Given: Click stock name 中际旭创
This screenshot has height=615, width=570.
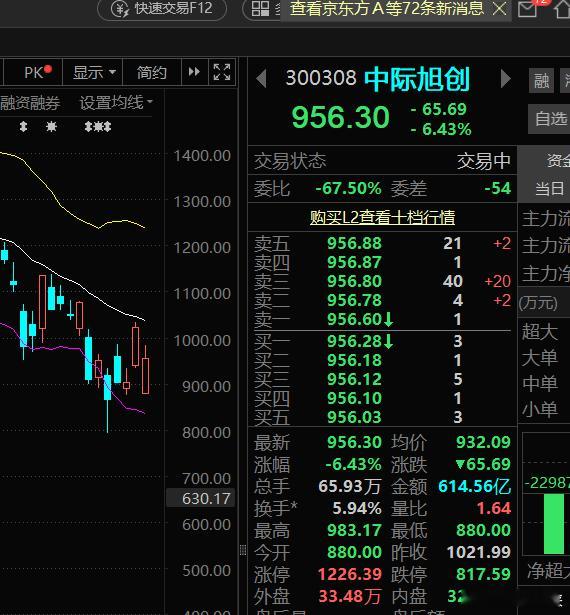Looking at the screenshot, I should (417, 79).
